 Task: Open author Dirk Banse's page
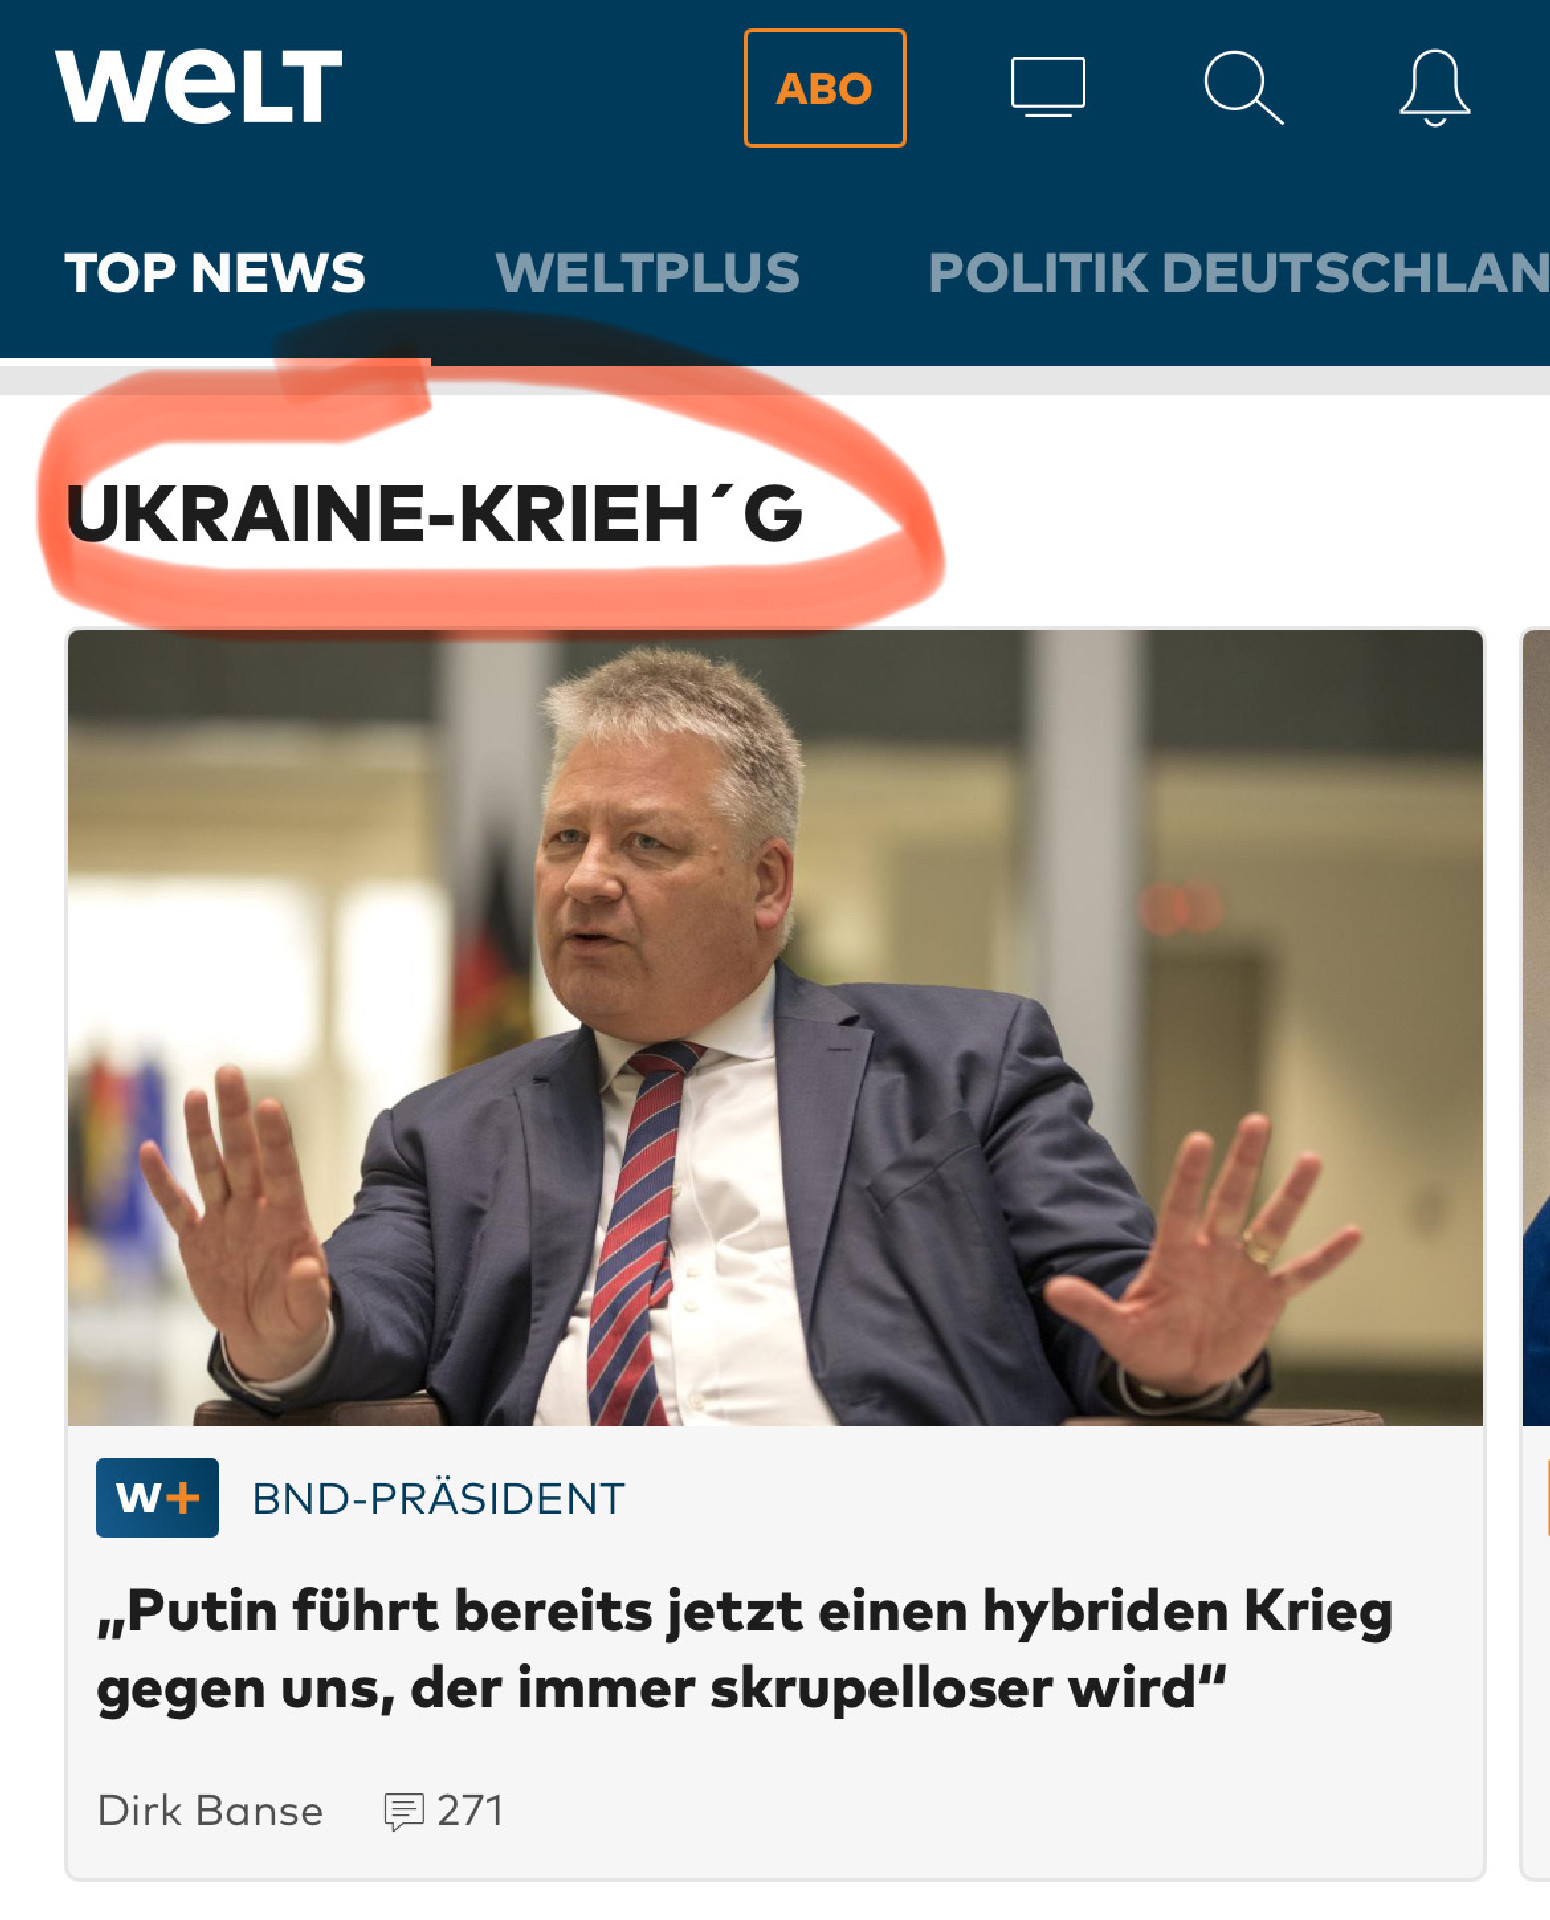click(210, 1811)
